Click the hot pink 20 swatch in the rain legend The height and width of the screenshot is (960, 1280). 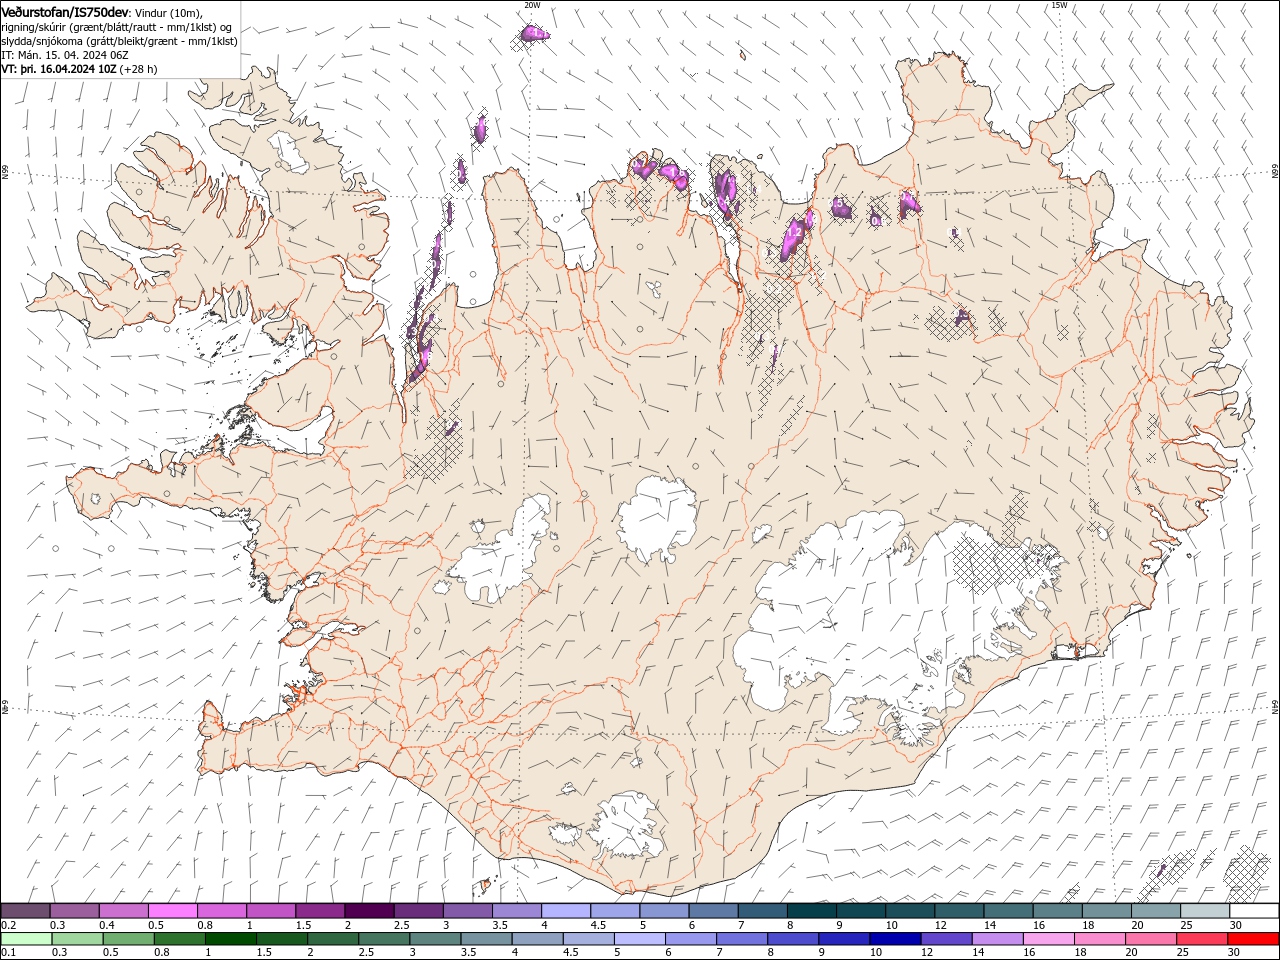(x=1151, y=939)
